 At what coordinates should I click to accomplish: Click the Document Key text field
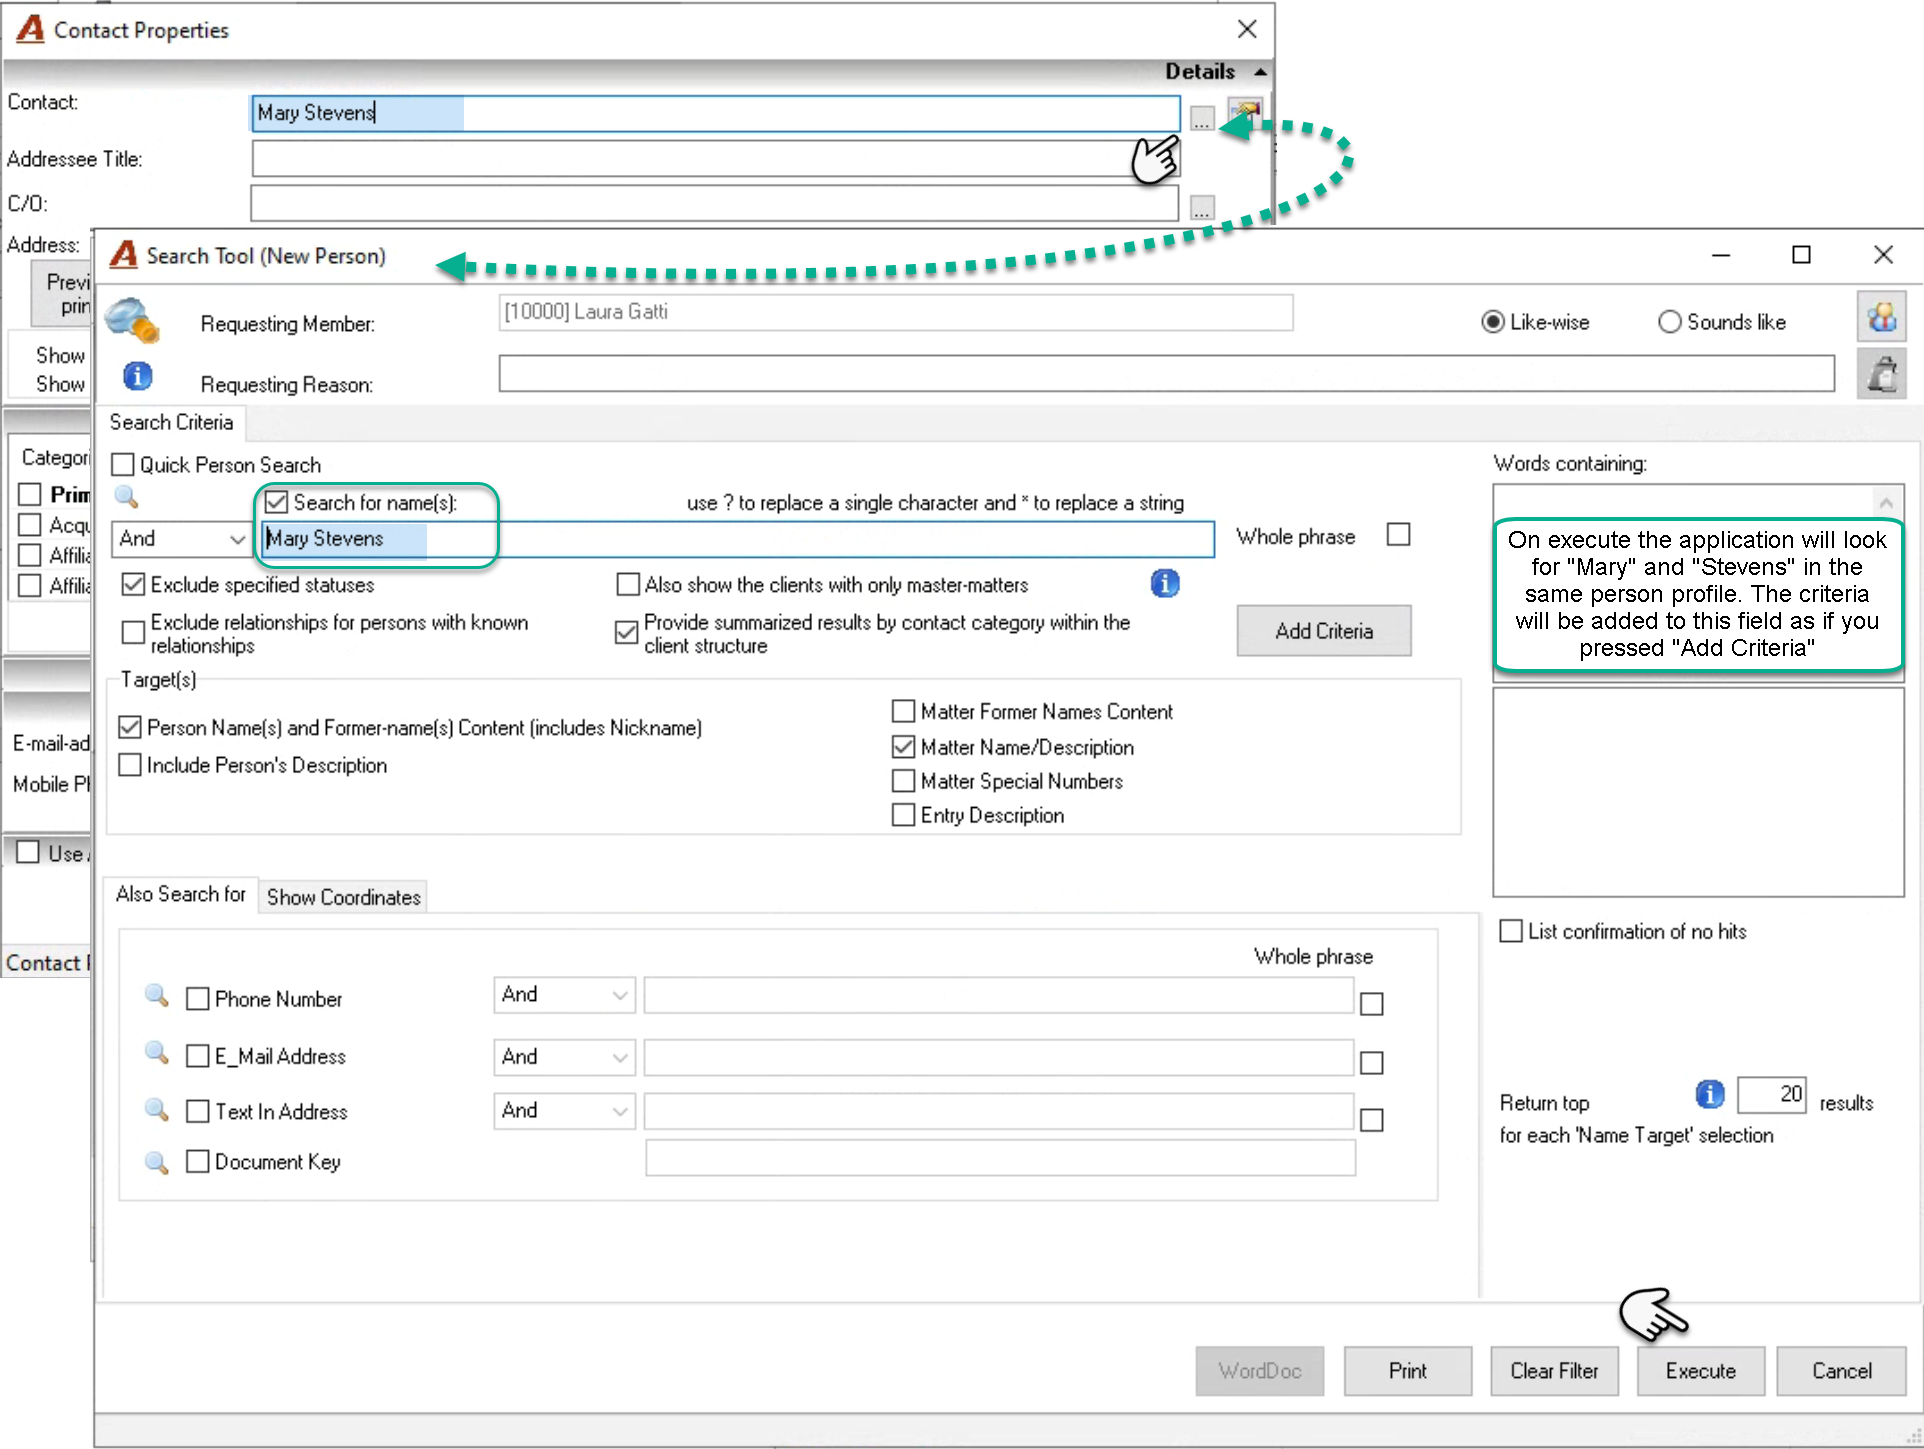tap(1000, 1158)
